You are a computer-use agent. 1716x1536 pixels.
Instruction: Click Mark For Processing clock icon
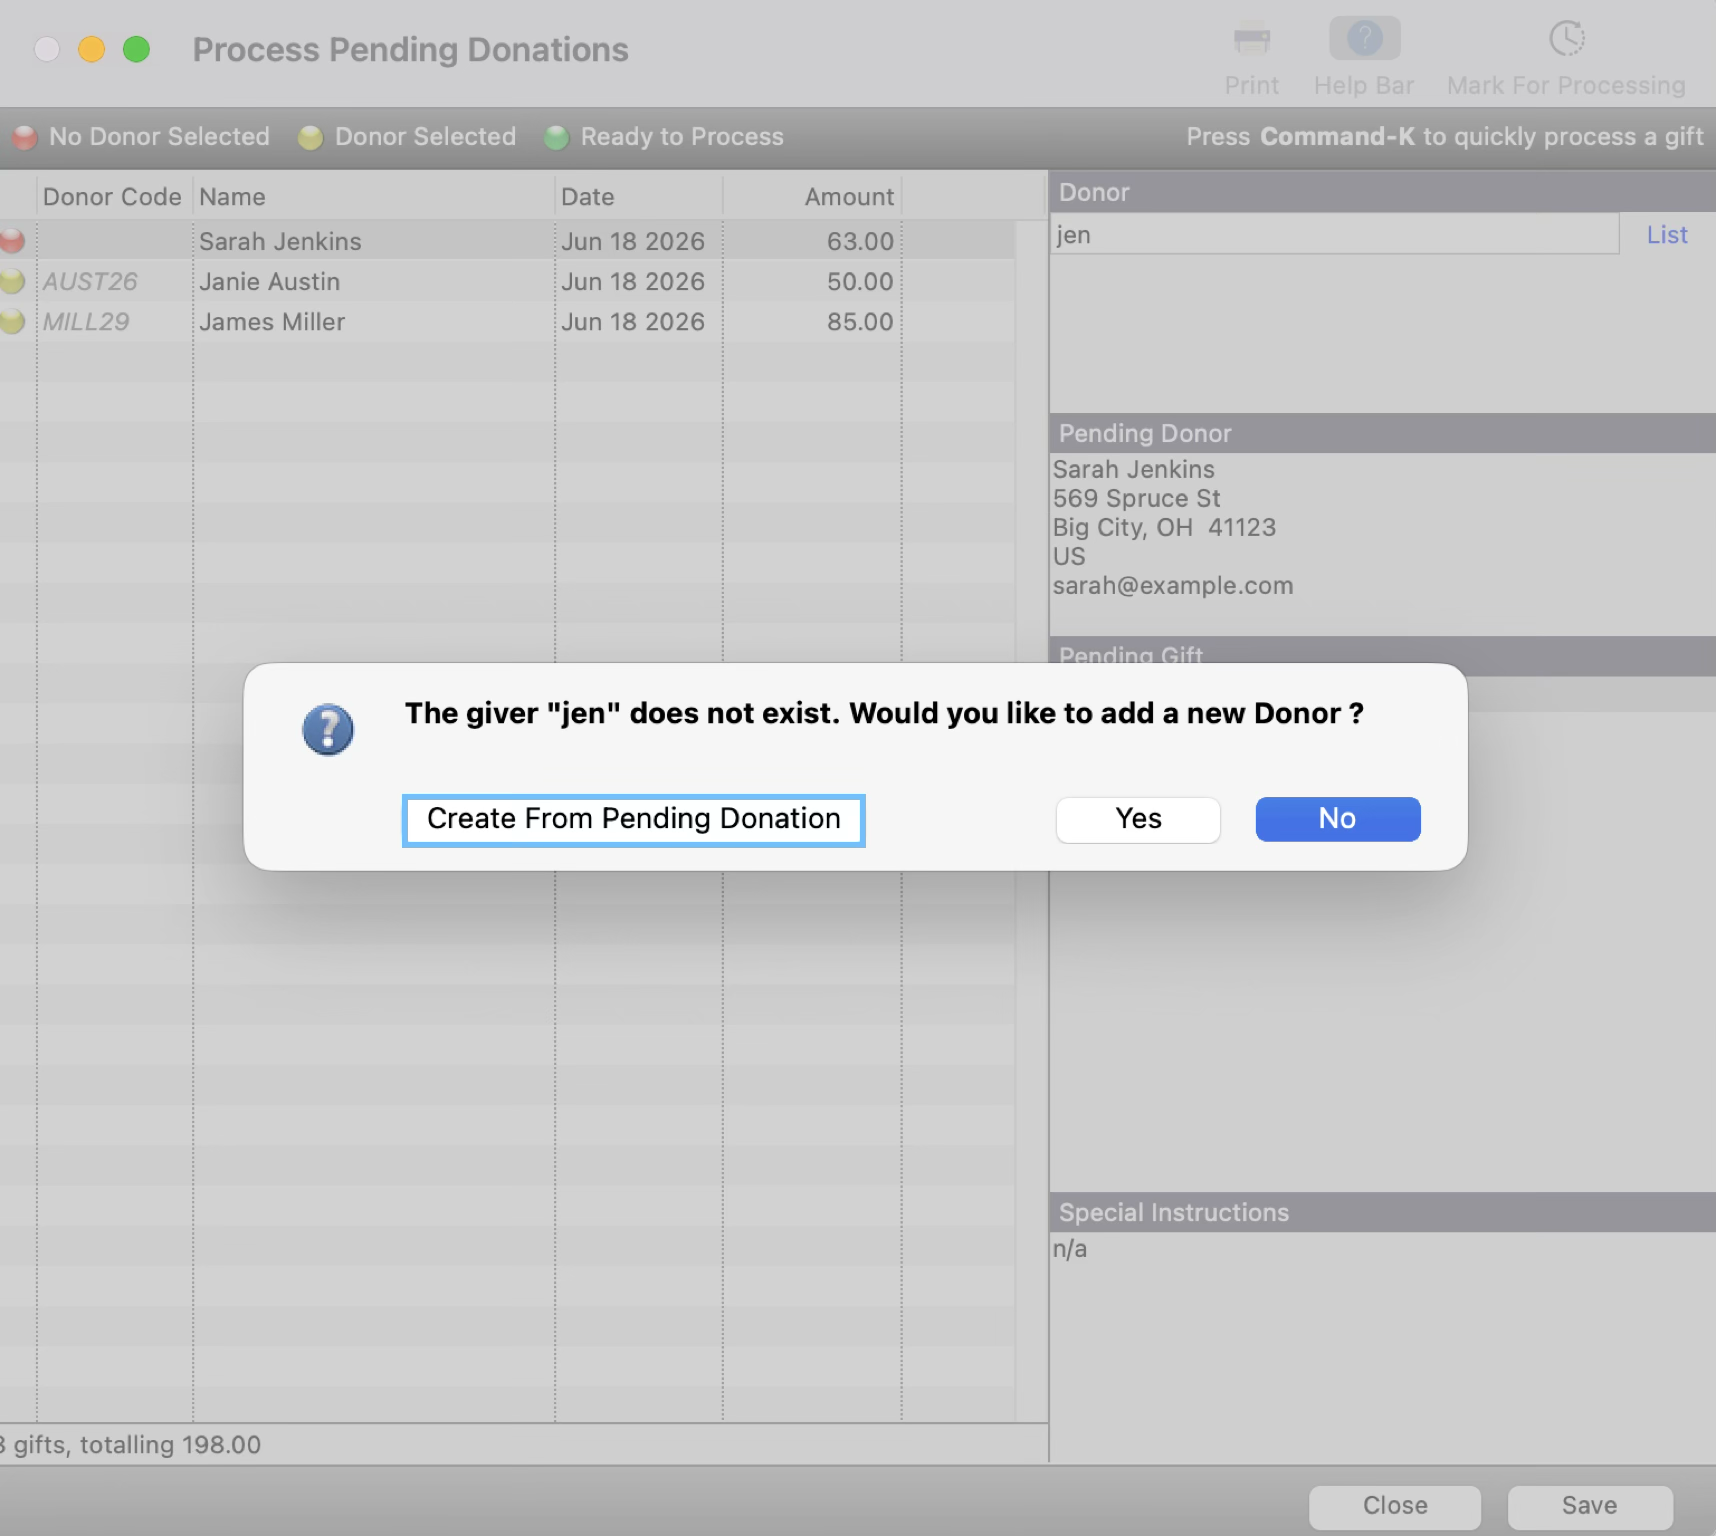coord(1566,39)
